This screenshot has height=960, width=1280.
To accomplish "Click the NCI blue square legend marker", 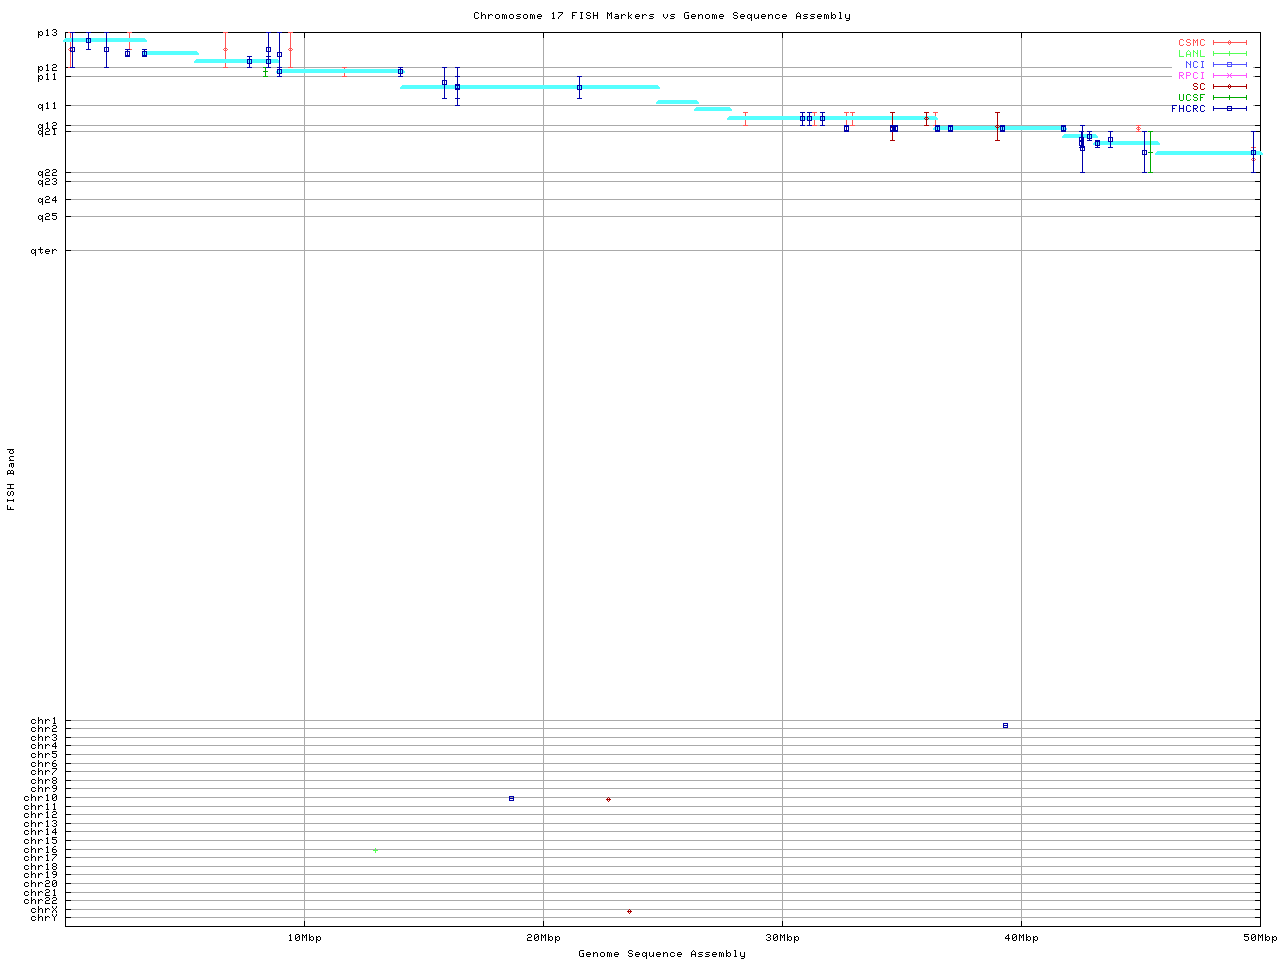I will pos(1229,65).
